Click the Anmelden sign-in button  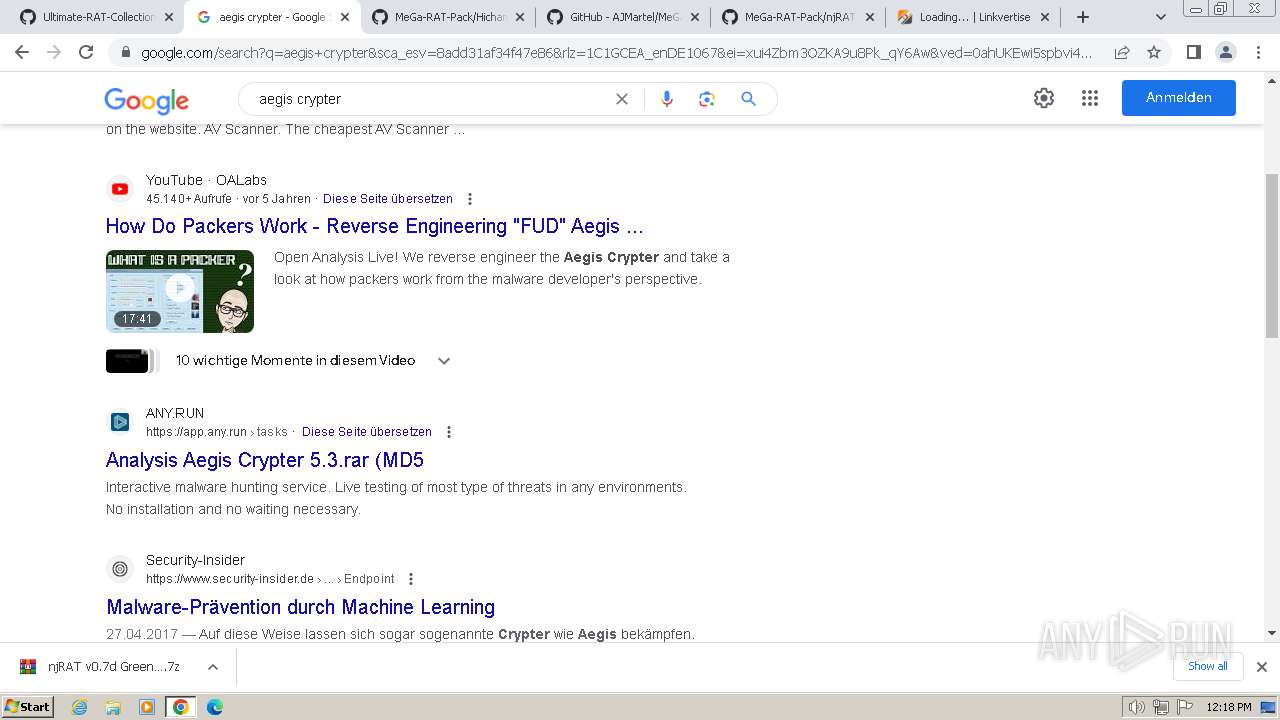pos(1179,98)
